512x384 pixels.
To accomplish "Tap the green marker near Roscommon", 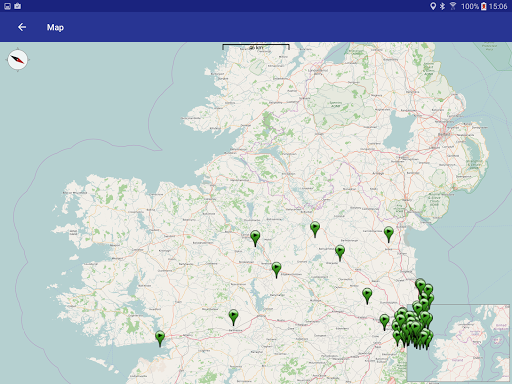I will pos(255,238).
